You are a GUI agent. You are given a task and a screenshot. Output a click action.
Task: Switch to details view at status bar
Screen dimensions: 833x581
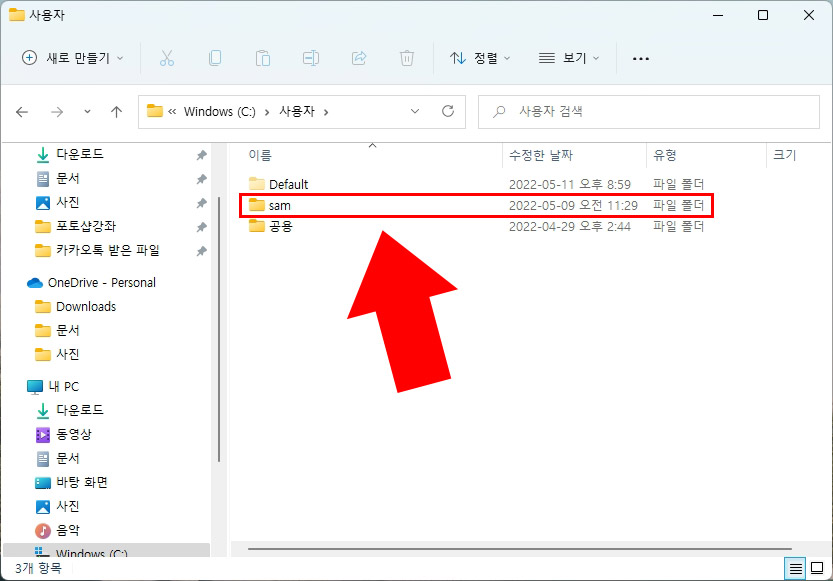click(x=795, y=568)
